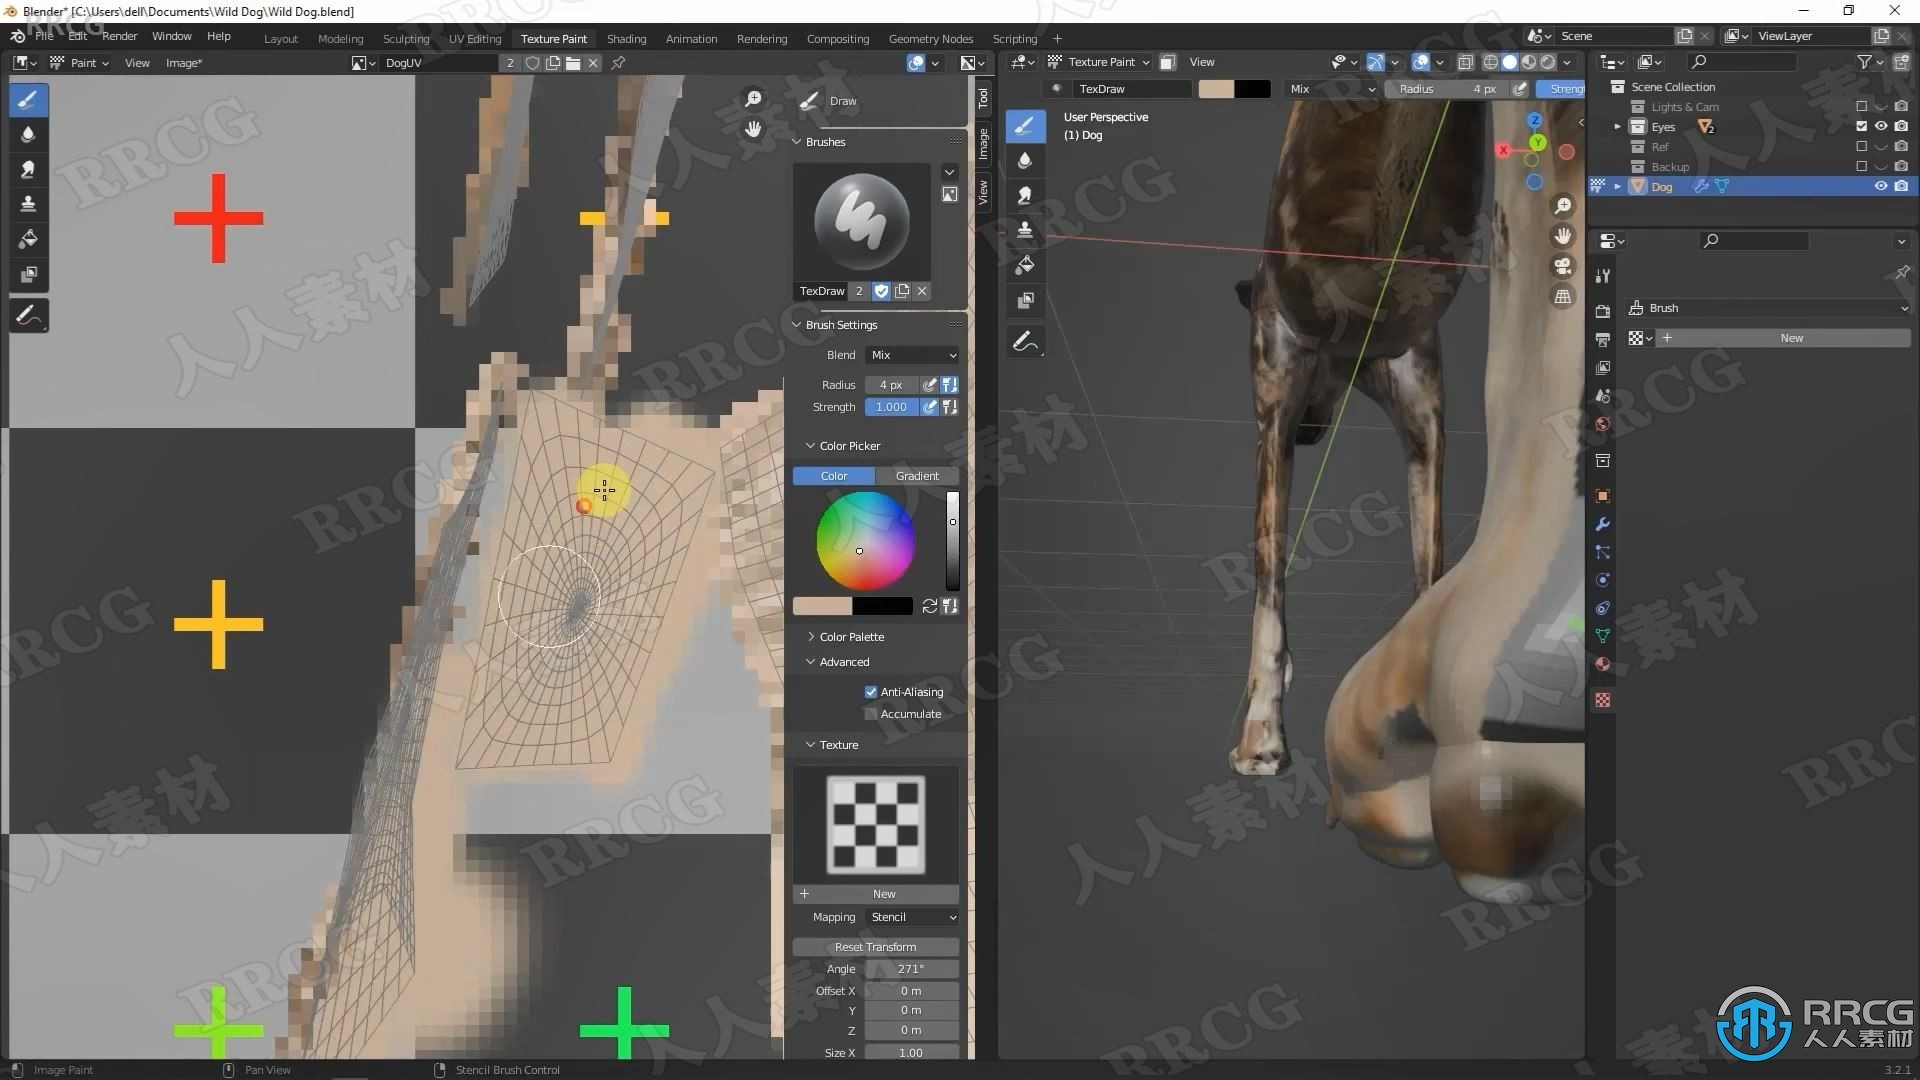Open the UV Editing menu
Image resolution: width=1920 pixels, height=1080 pixels.
pyautogui.click(x=472, y=37)
